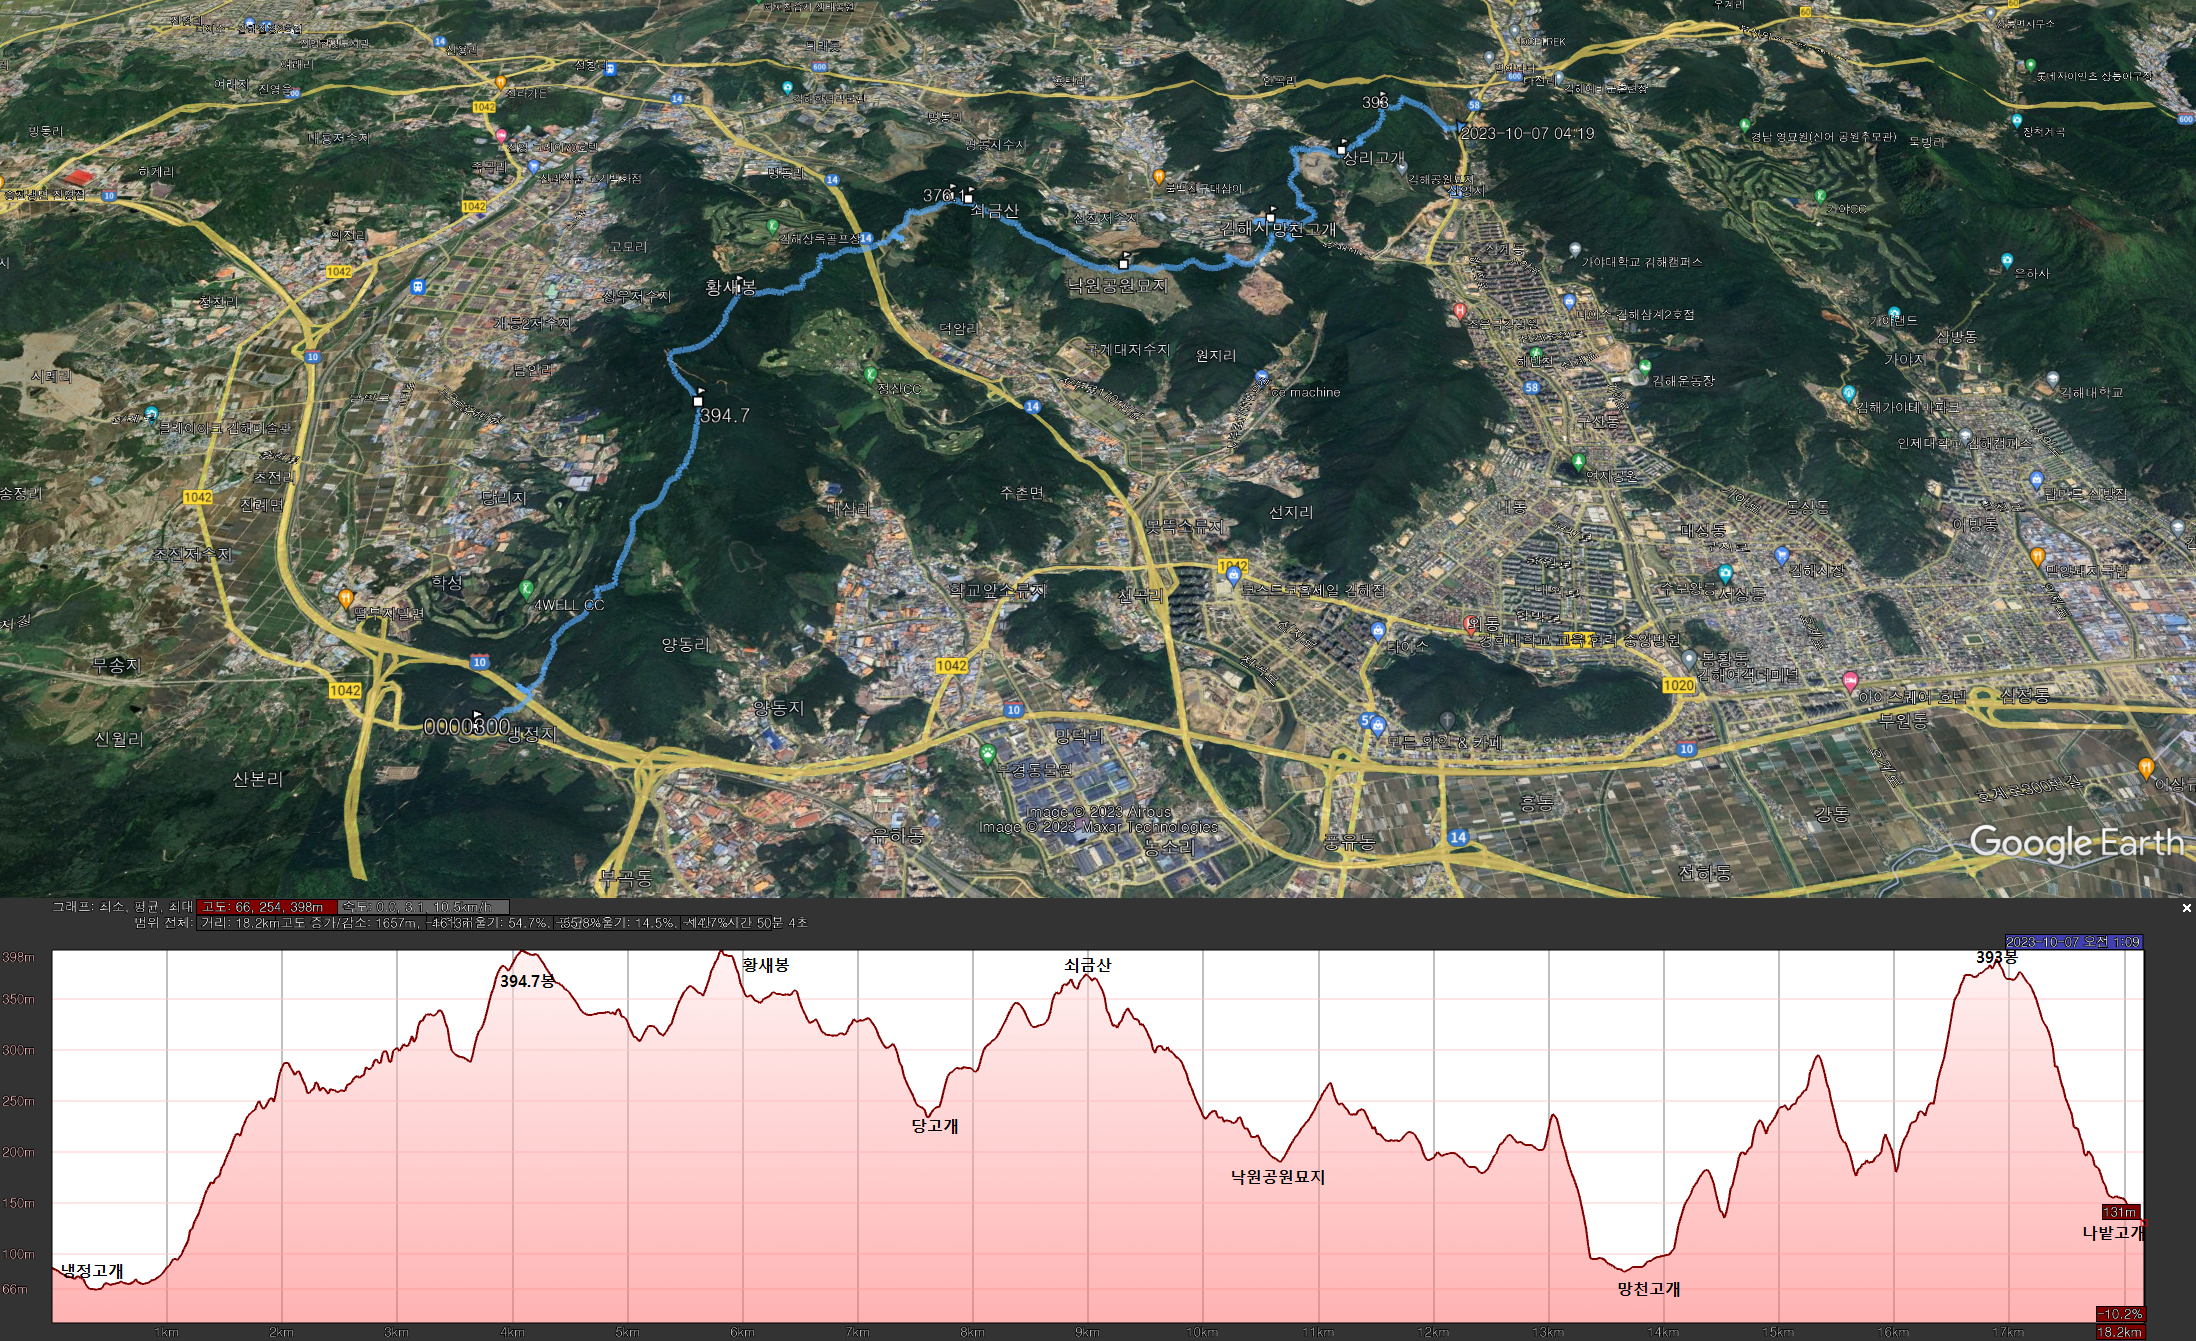Close the elevation profile panel

pyautogui.click(x=2186, y=908)
